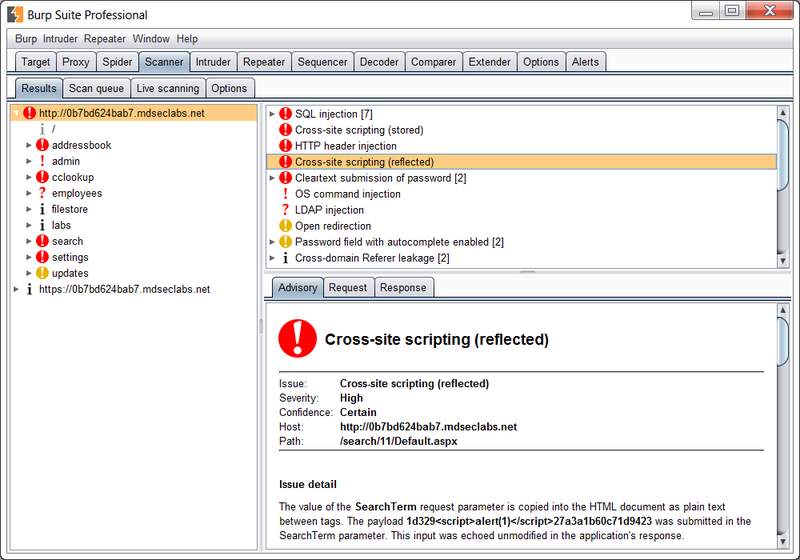
Task: Click the red icon beside http host entry
Action: [x=30, y=113]
